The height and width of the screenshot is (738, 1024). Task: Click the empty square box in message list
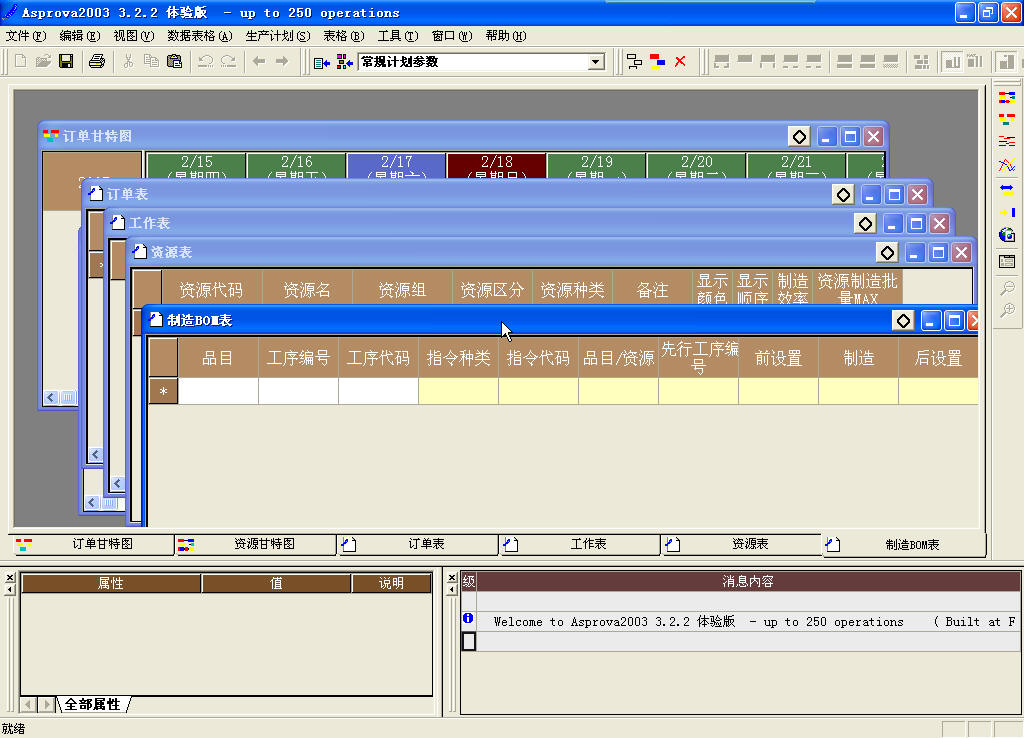[x=469, y=641]
